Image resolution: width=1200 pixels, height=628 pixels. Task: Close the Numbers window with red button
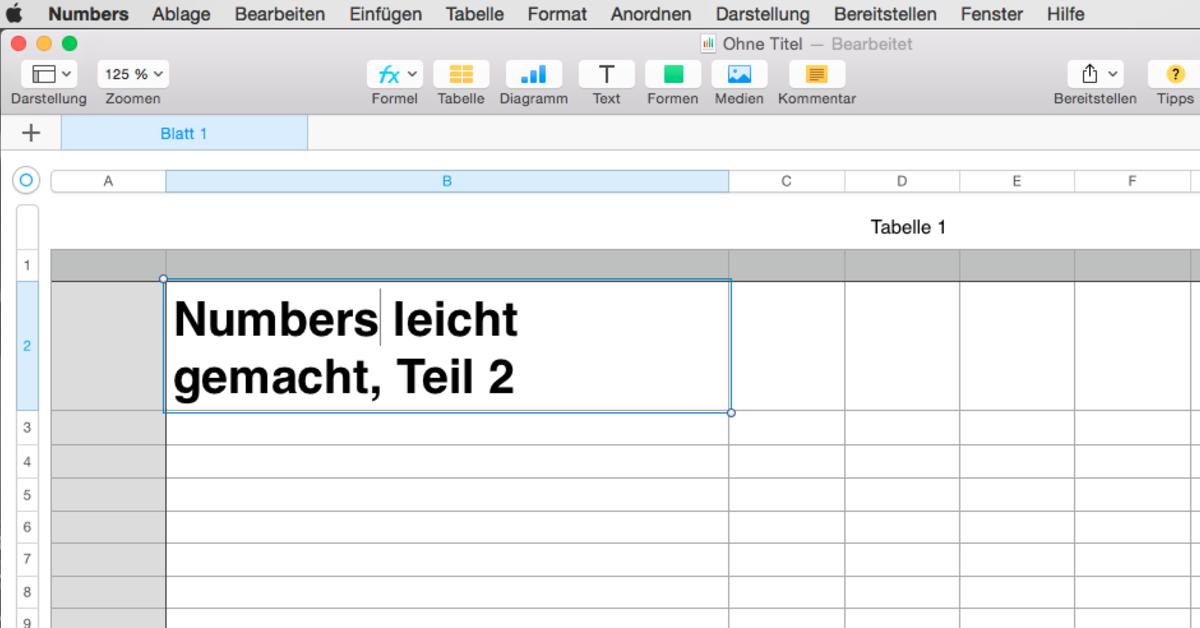[x=18, y=43]
